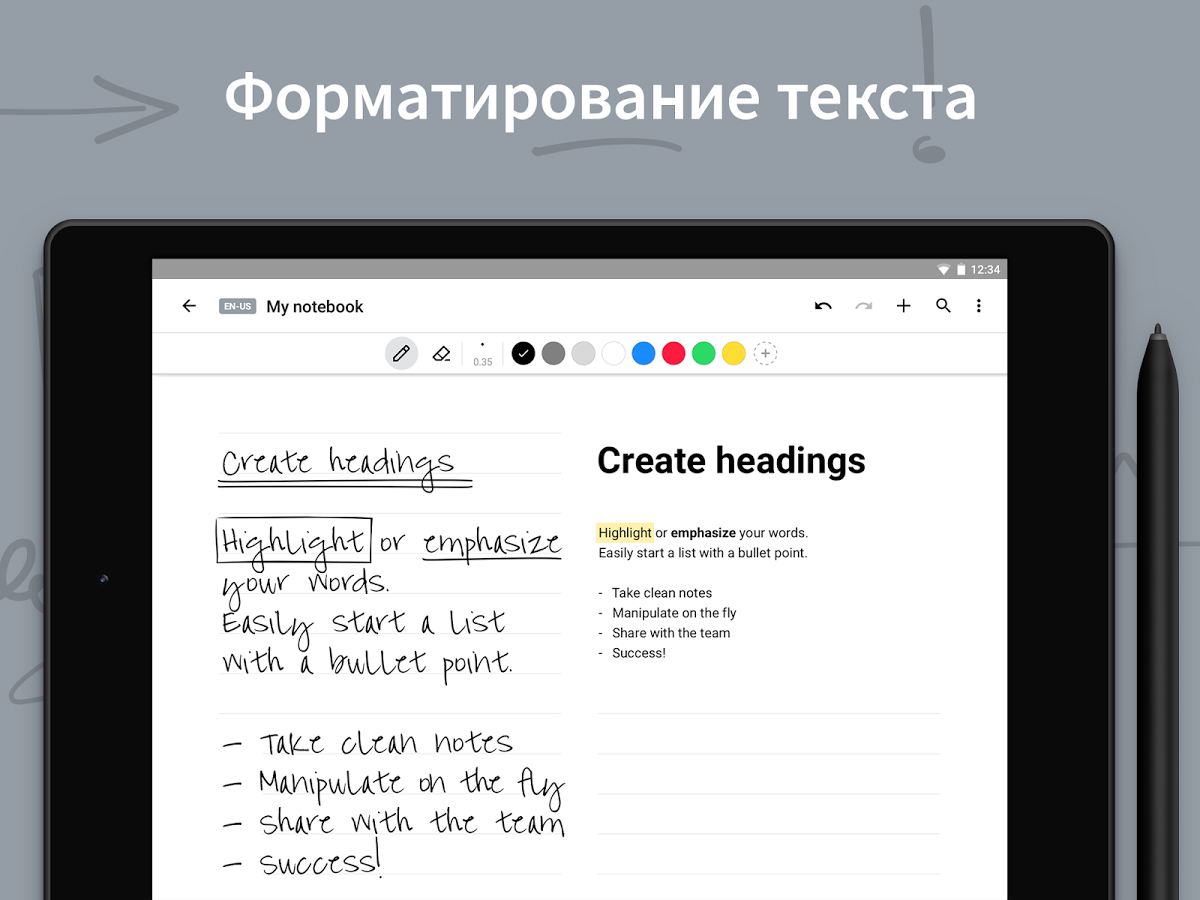1200x900 pixels.
Task: Undo the last stroke
Action: tap(823, 306)
